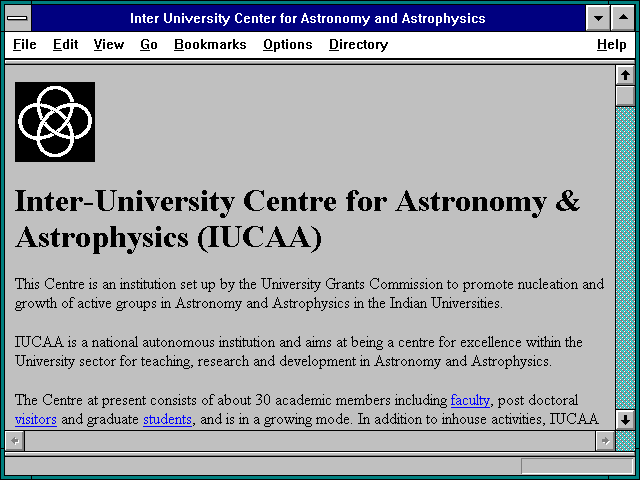
Task: Click the horizontal scrollbar track
Action: point(310,441)
